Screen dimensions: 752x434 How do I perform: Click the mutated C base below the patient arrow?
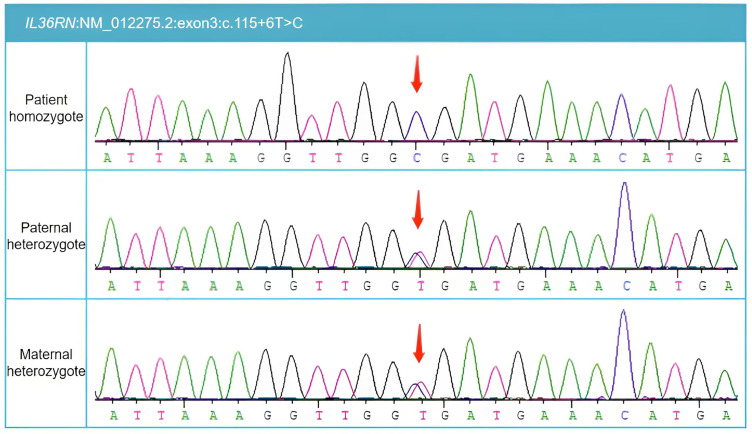click(x=417, y=156)
